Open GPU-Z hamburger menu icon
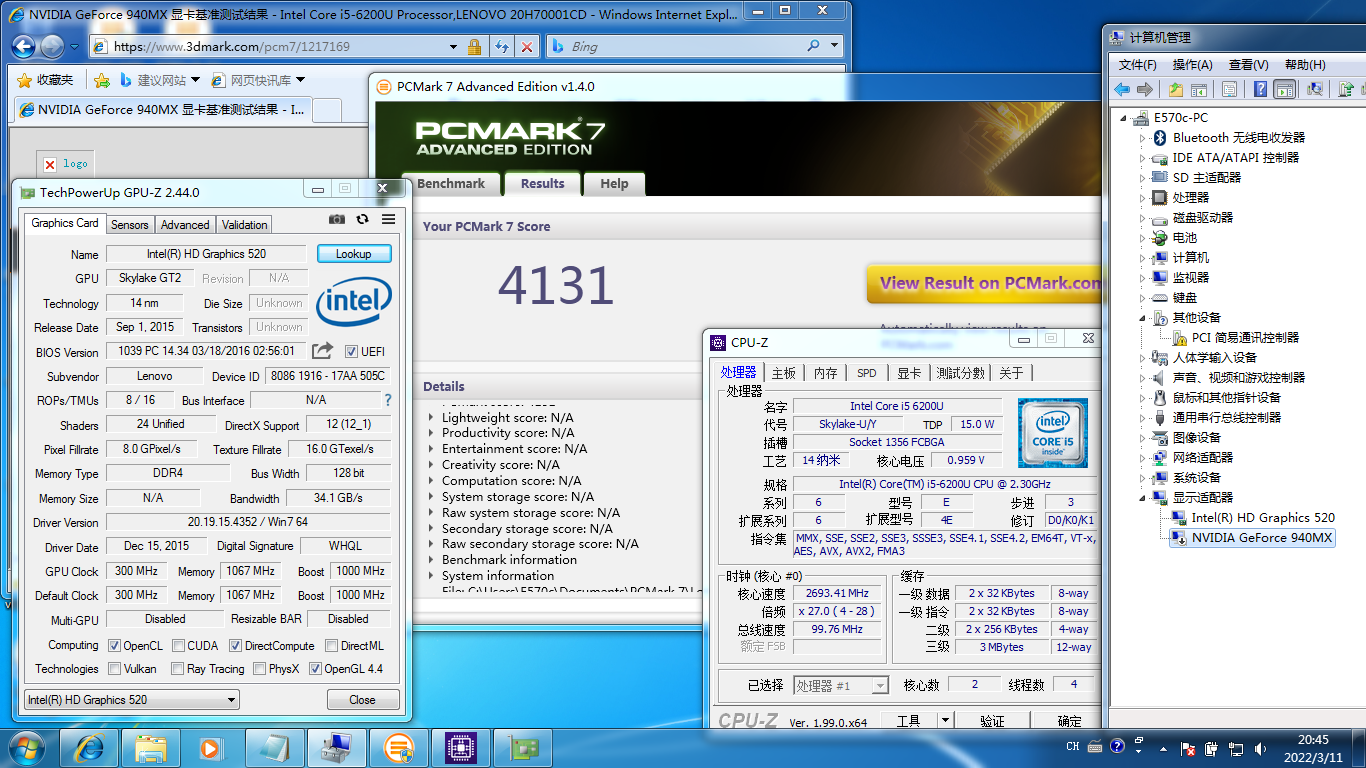The image size is (1366, 768). pyautogui.click(x=388, y=220)
